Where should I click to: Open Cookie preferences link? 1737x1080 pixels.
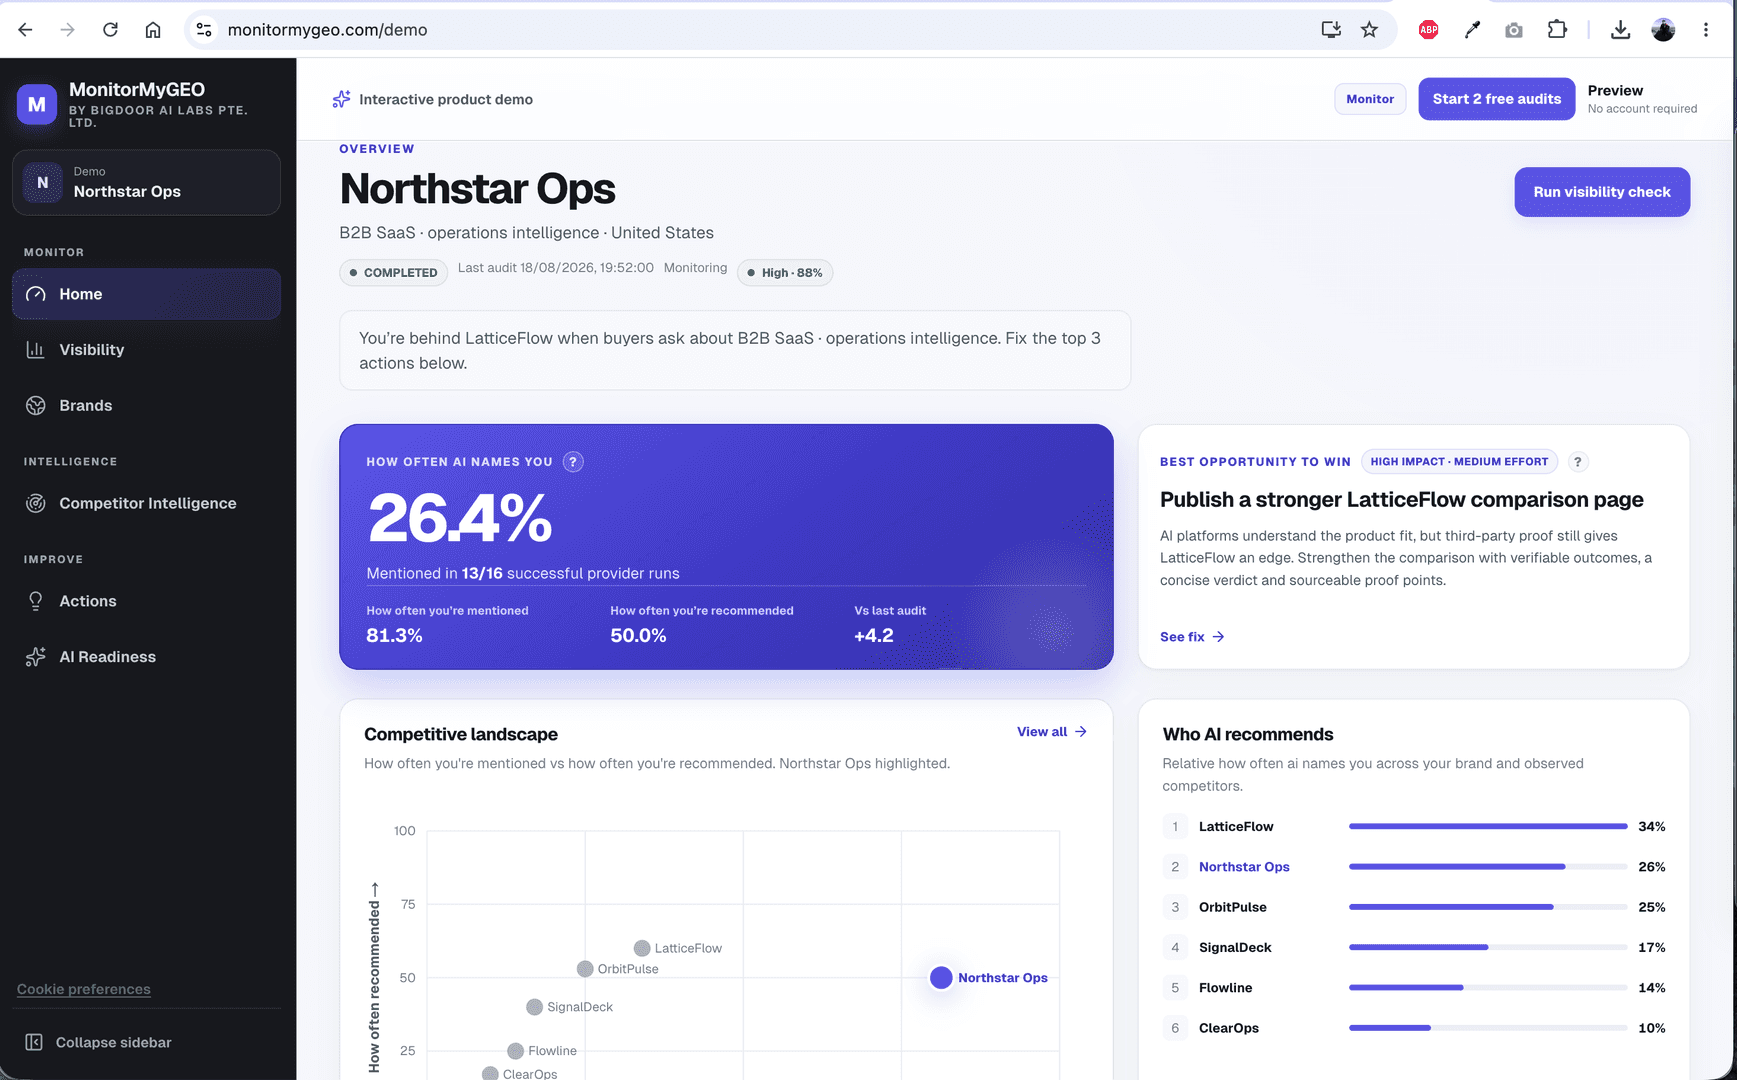coord(84,989)
